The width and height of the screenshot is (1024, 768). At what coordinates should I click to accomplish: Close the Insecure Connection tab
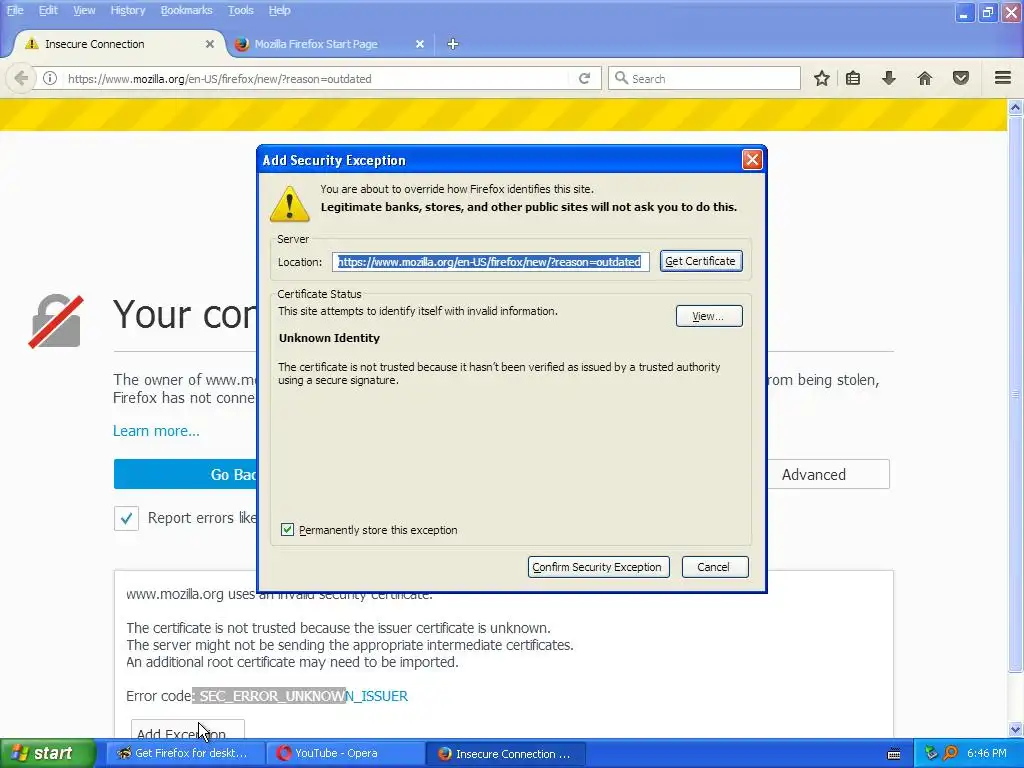pyautogui.click(x=210, y=44)
